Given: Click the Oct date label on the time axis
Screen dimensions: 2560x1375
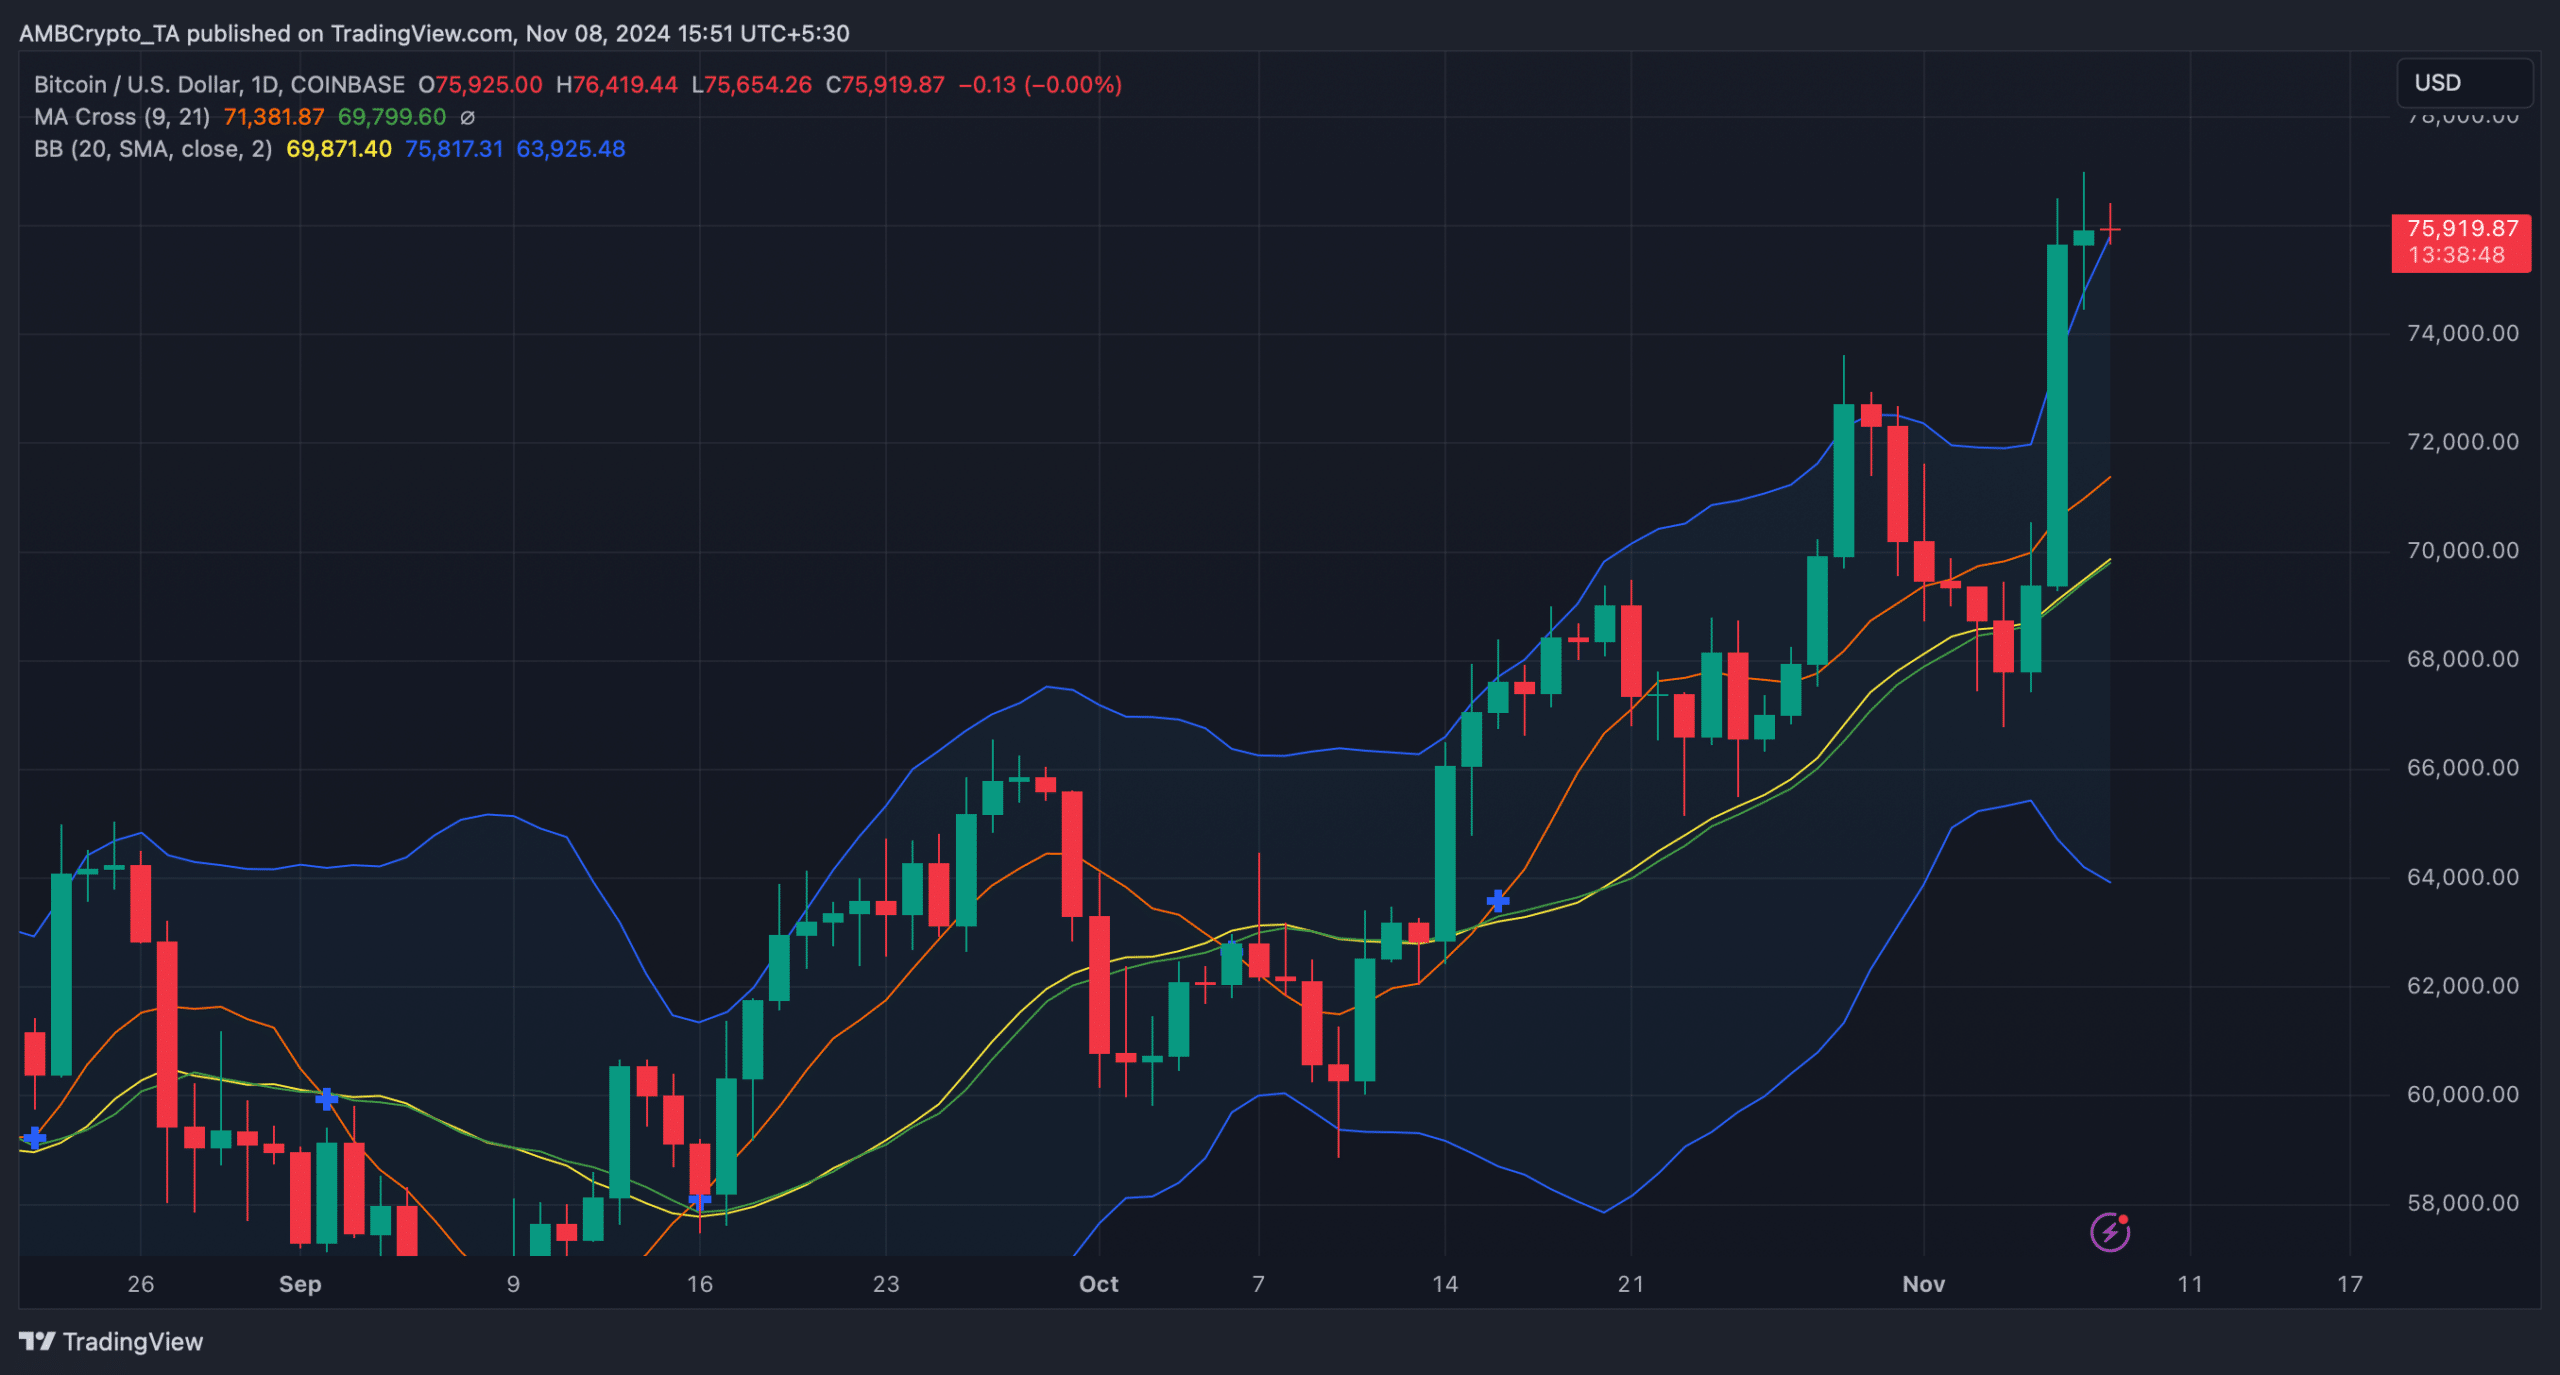Looking at the screenshot, I should pos(1099,1285).
